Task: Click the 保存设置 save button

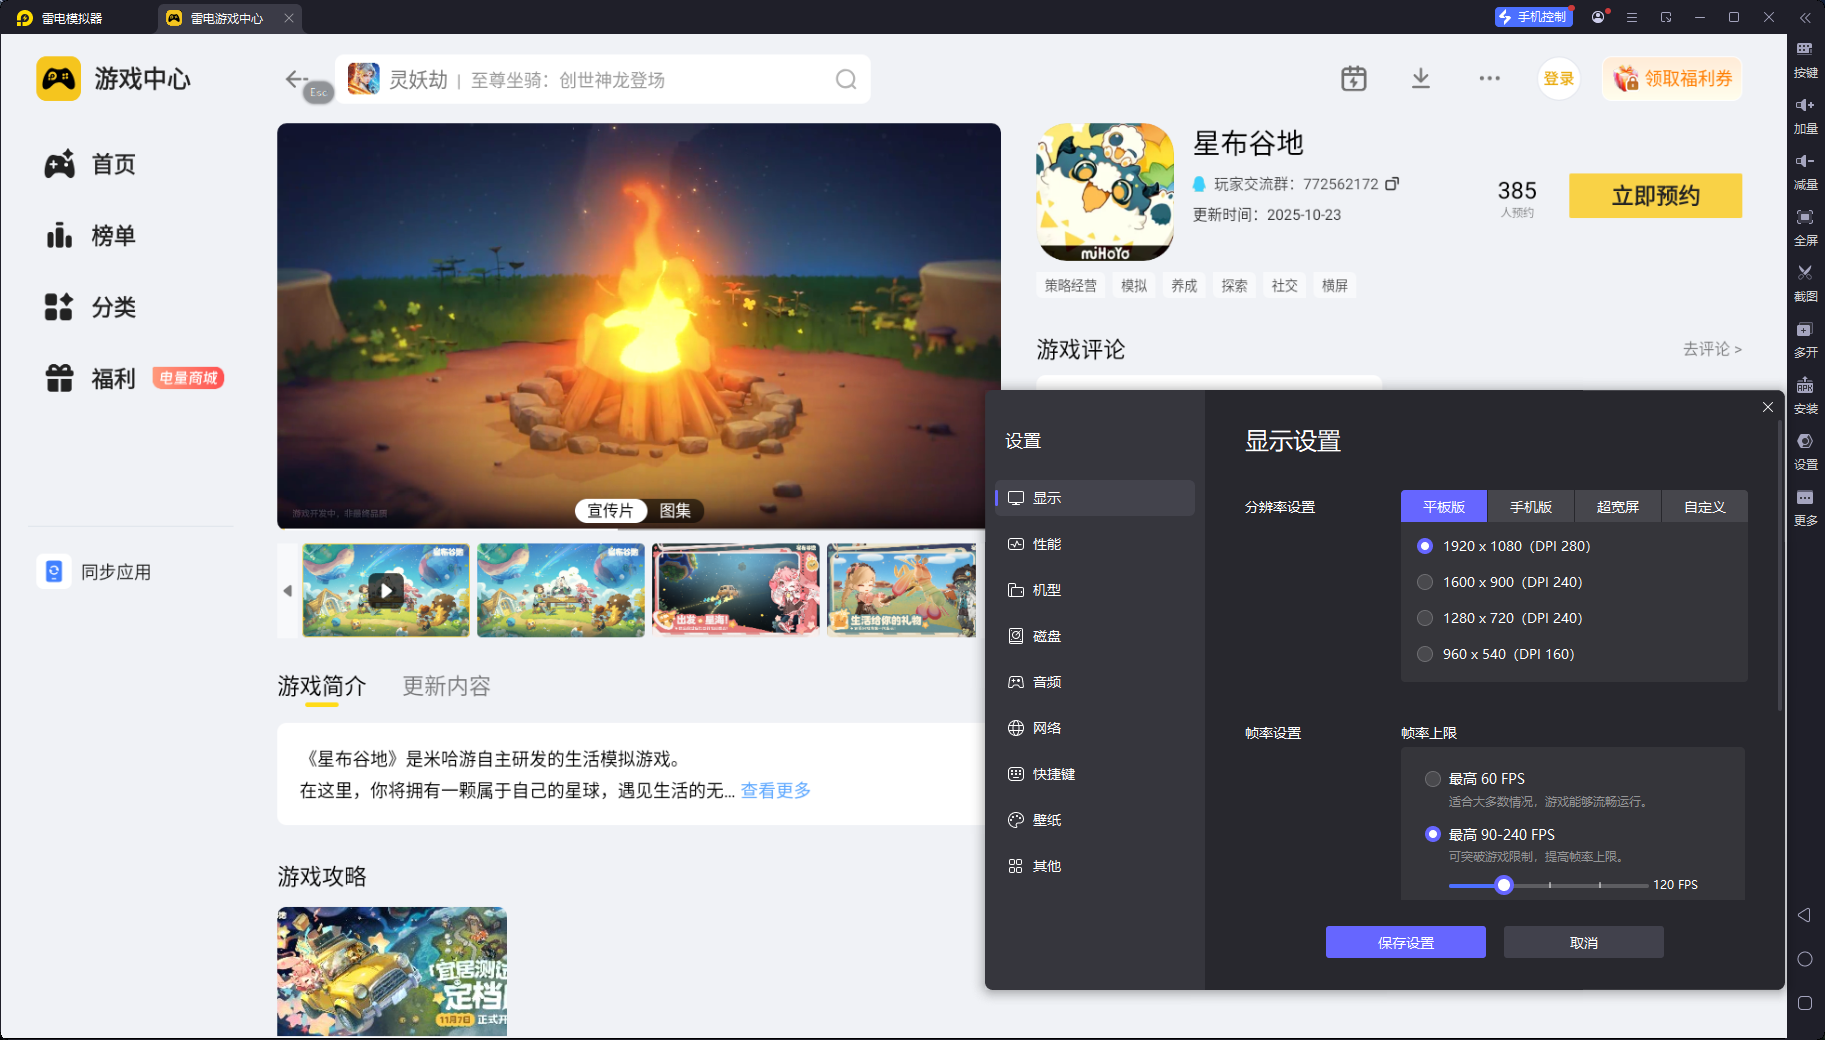Action: tap(1406, 942)
